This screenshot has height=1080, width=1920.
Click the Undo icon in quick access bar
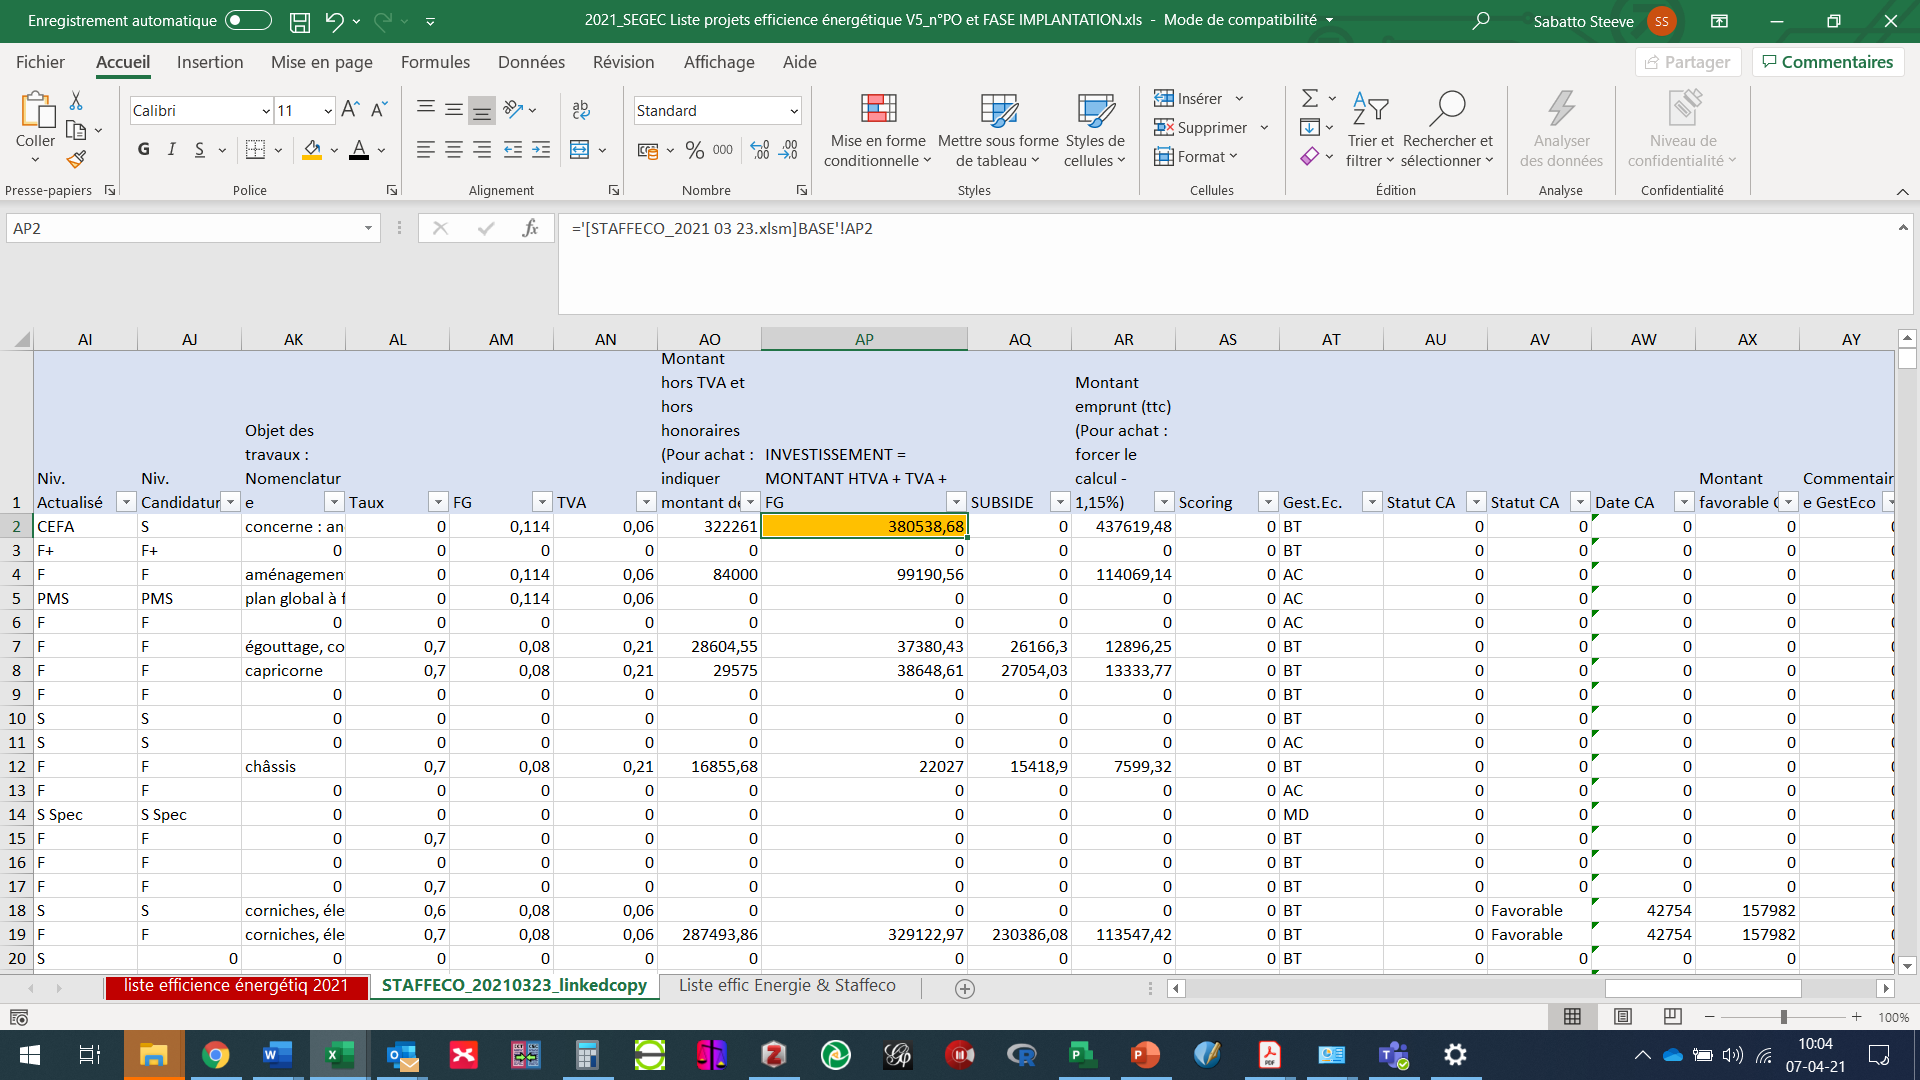343,20
